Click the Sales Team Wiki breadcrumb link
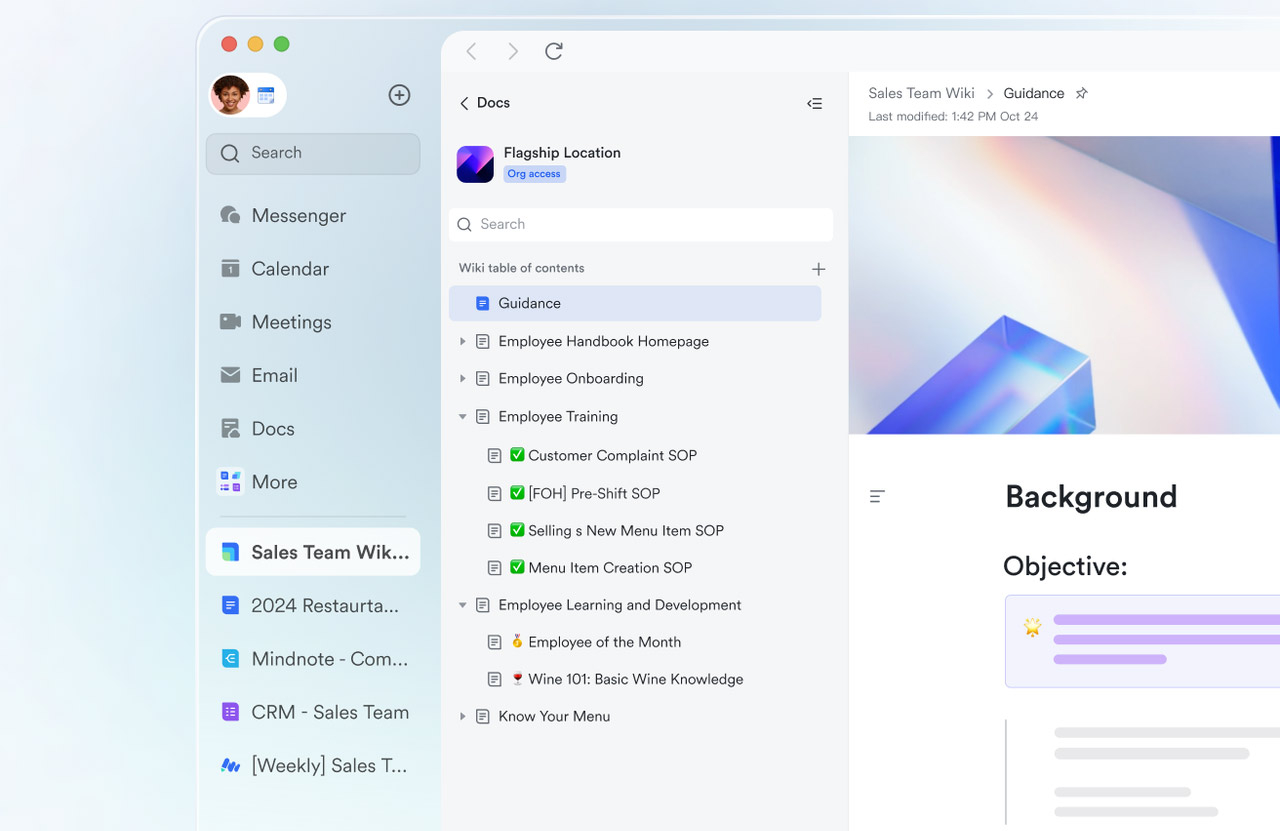The height and width of the screenshot is (831, 1280). pos(921,93)
